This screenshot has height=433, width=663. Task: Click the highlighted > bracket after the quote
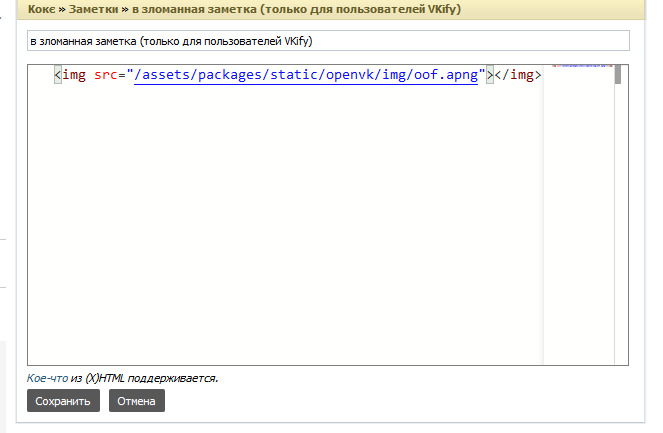490,76
